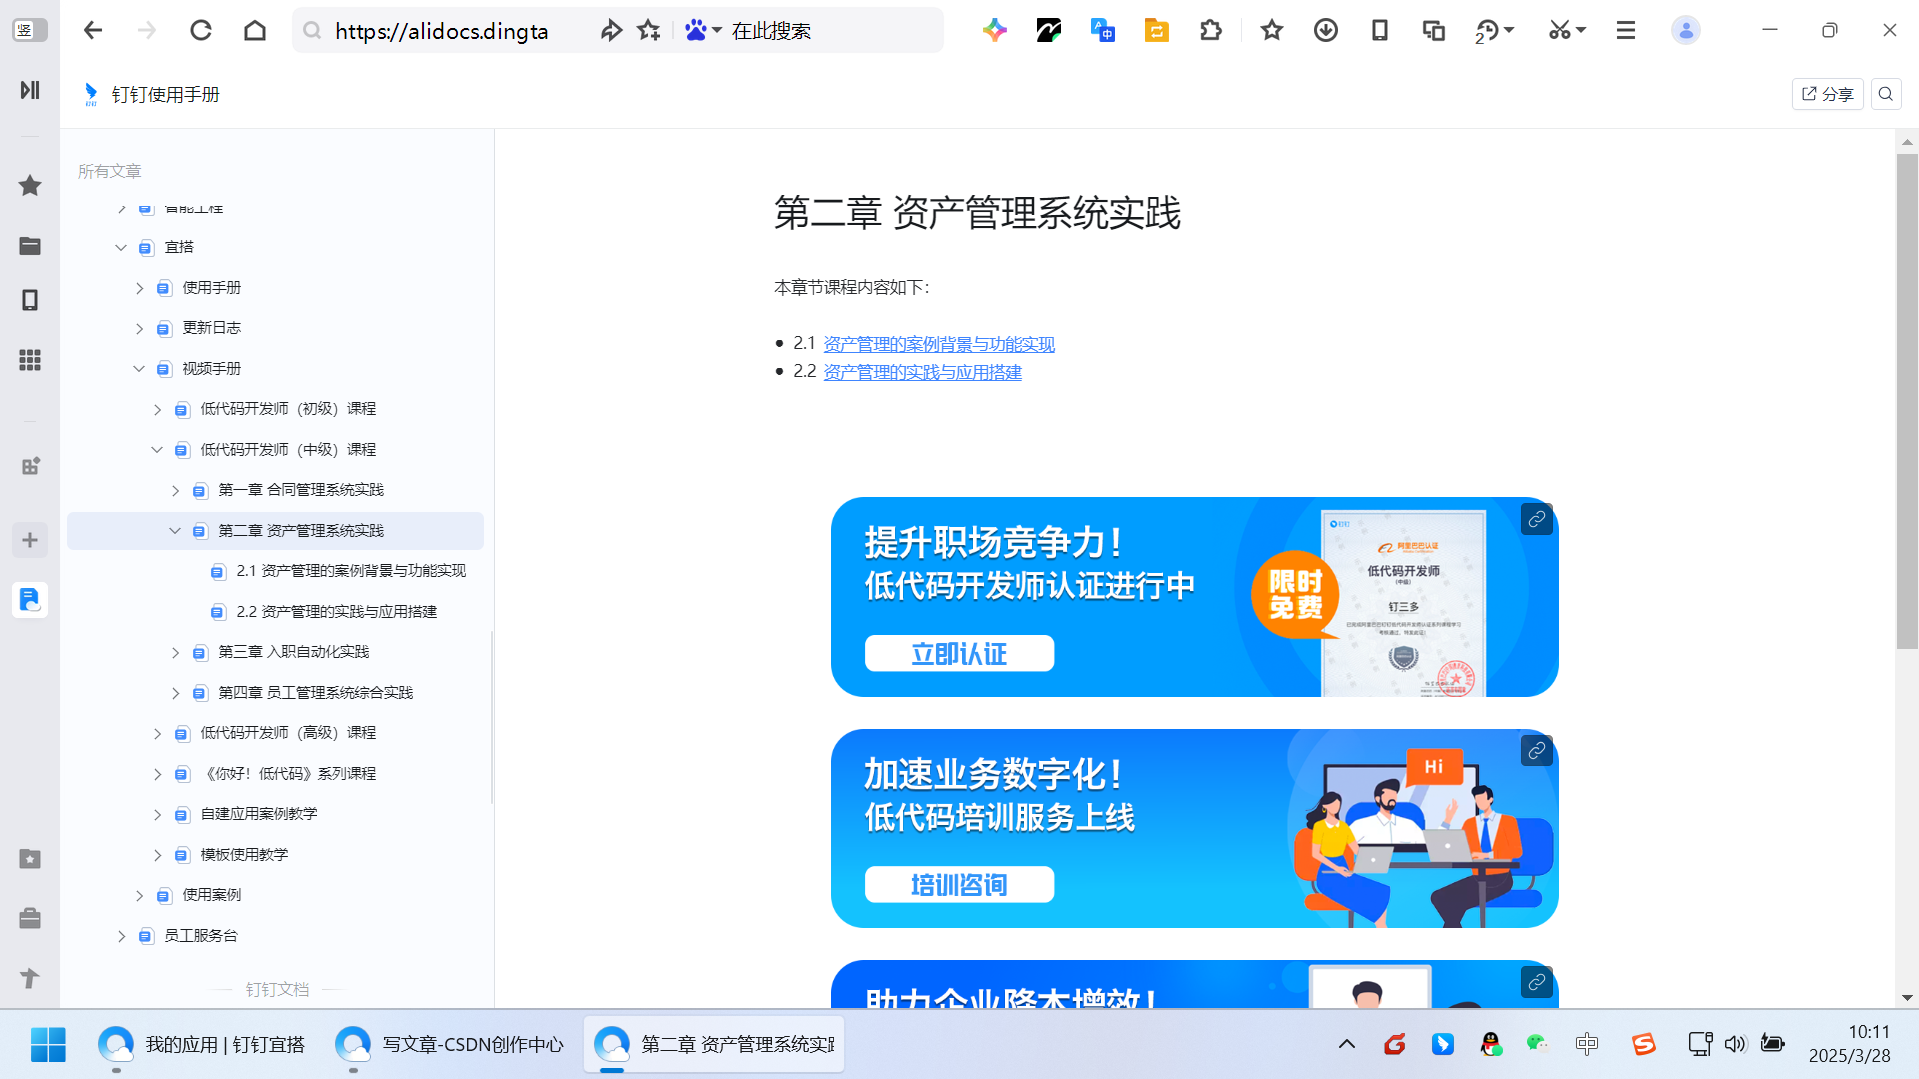1919x1079 pixels.
Task: Open the WeChat tray icon
Action: (1537, 1045)
